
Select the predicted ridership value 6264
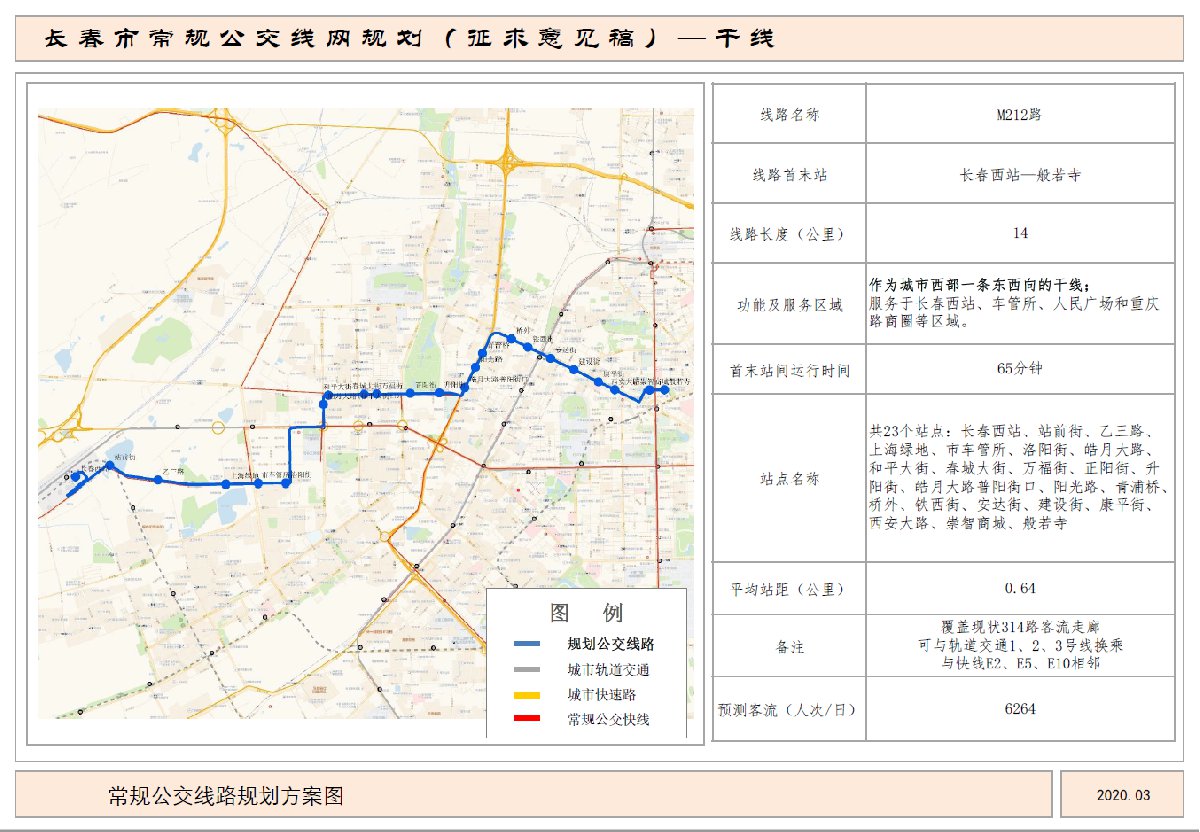pos(1019,709)
